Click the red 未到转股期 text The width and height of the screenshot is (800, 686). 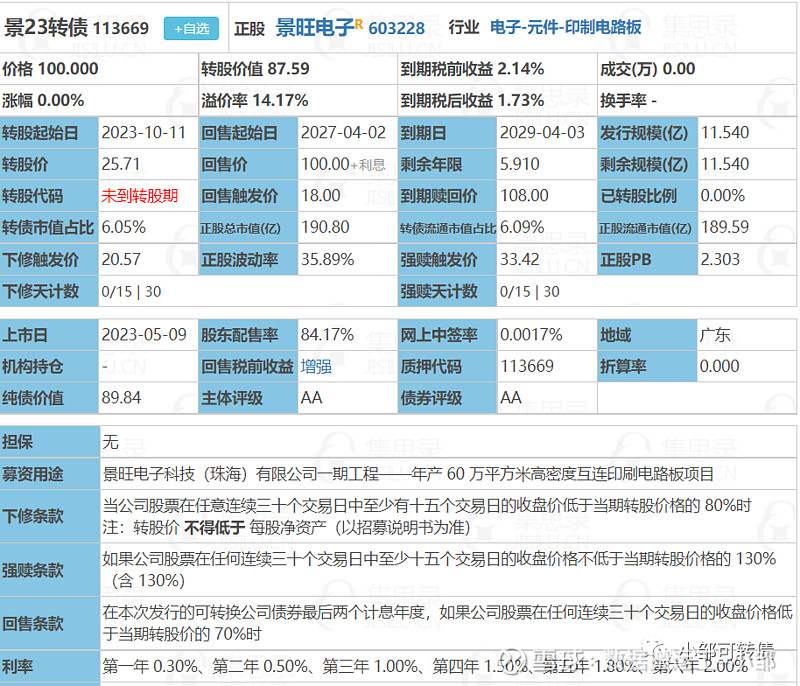(140, 196)
